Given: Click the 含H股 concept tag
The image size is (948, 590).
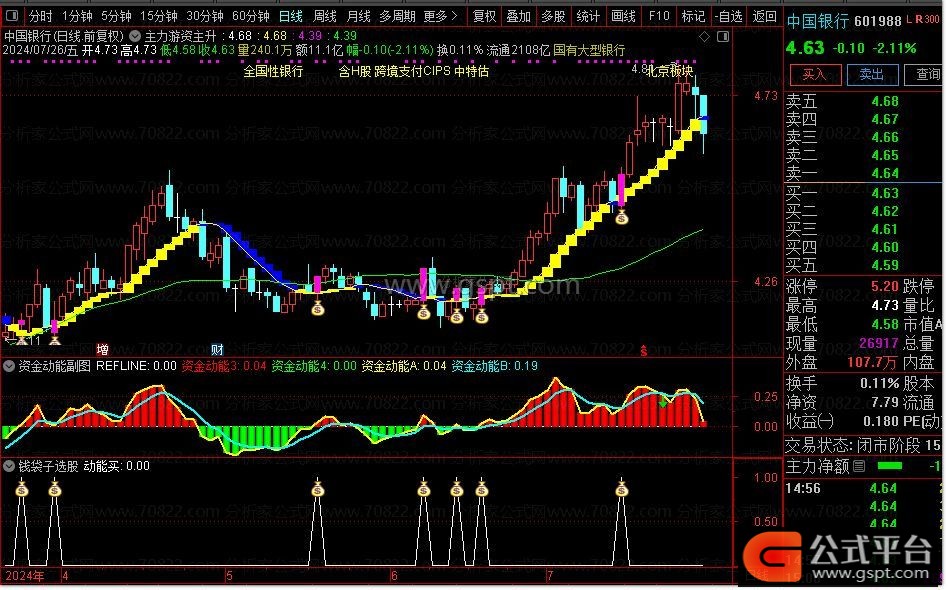Looking at the screenshot, I should coord(355,71).
